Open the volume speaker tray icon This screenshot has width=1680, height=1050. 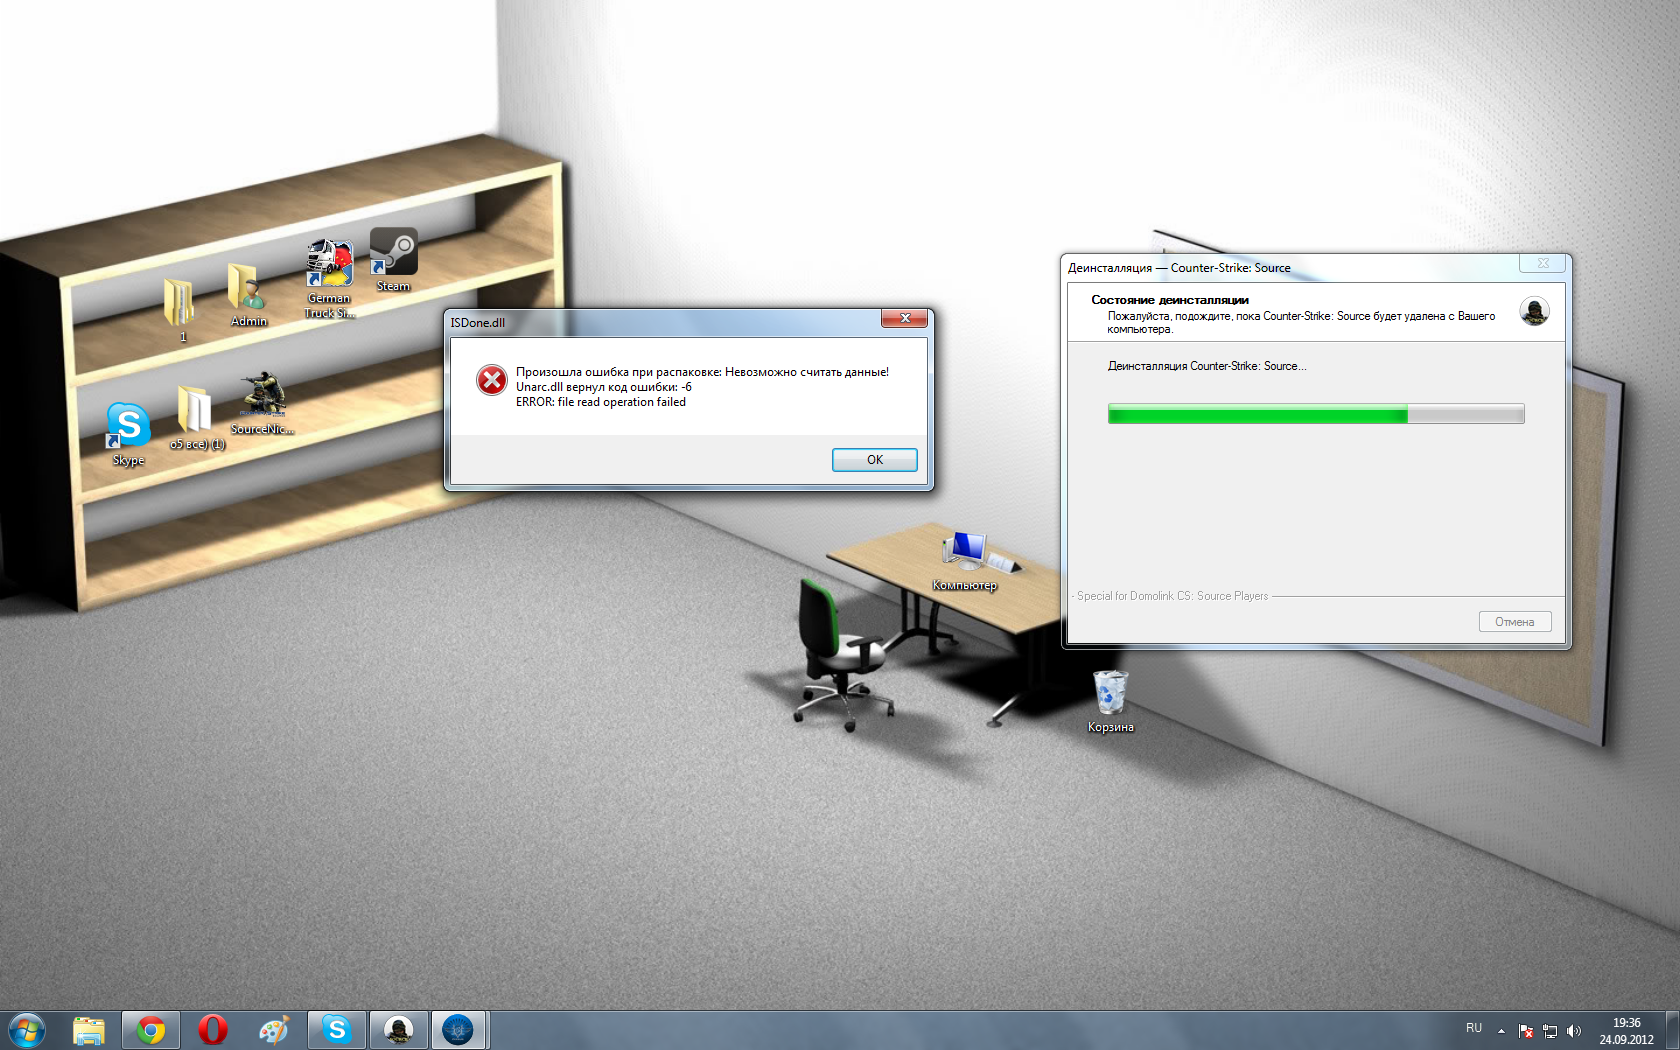(x=1574, y=1031)
